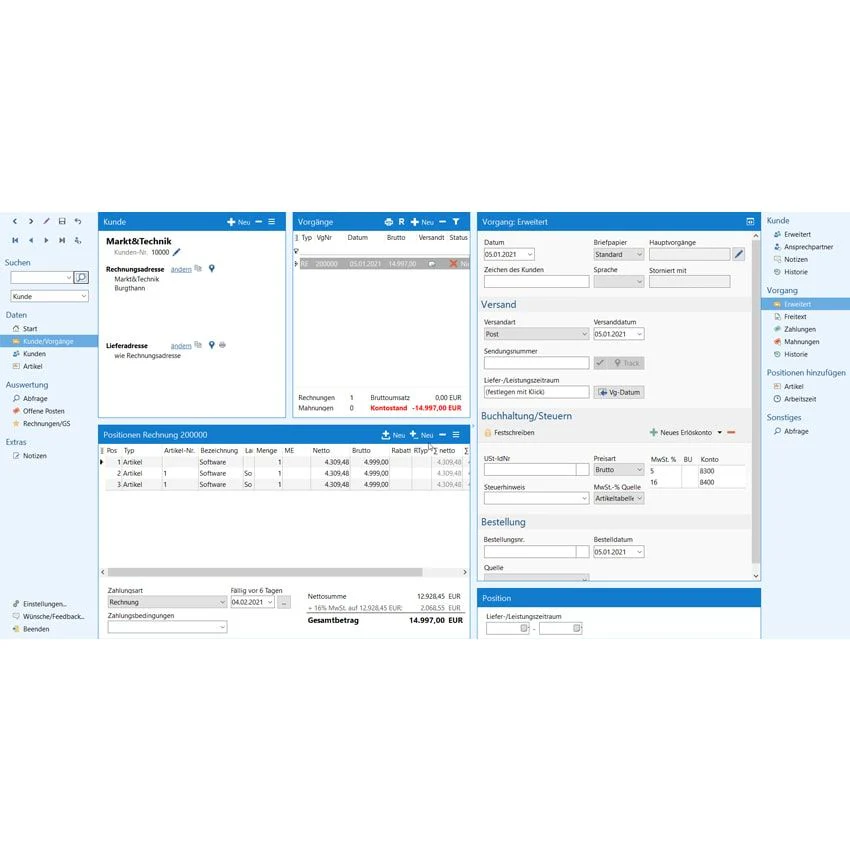The image size is (850, 850).
Task: Open Offene Posten under Auswertung
Action: (x=43, y=411)
